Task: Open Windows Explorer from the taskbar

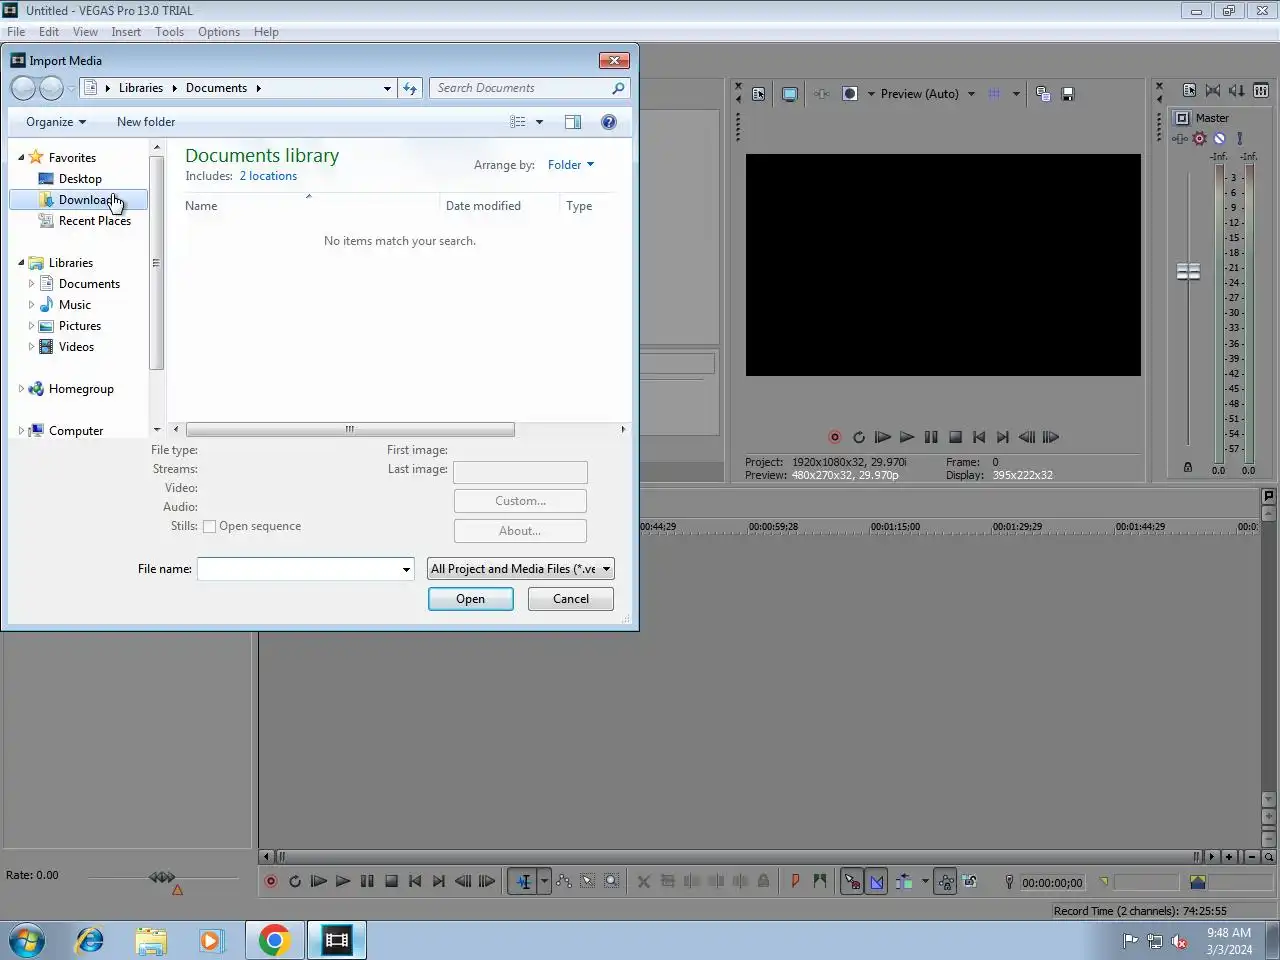Action: 151,940
